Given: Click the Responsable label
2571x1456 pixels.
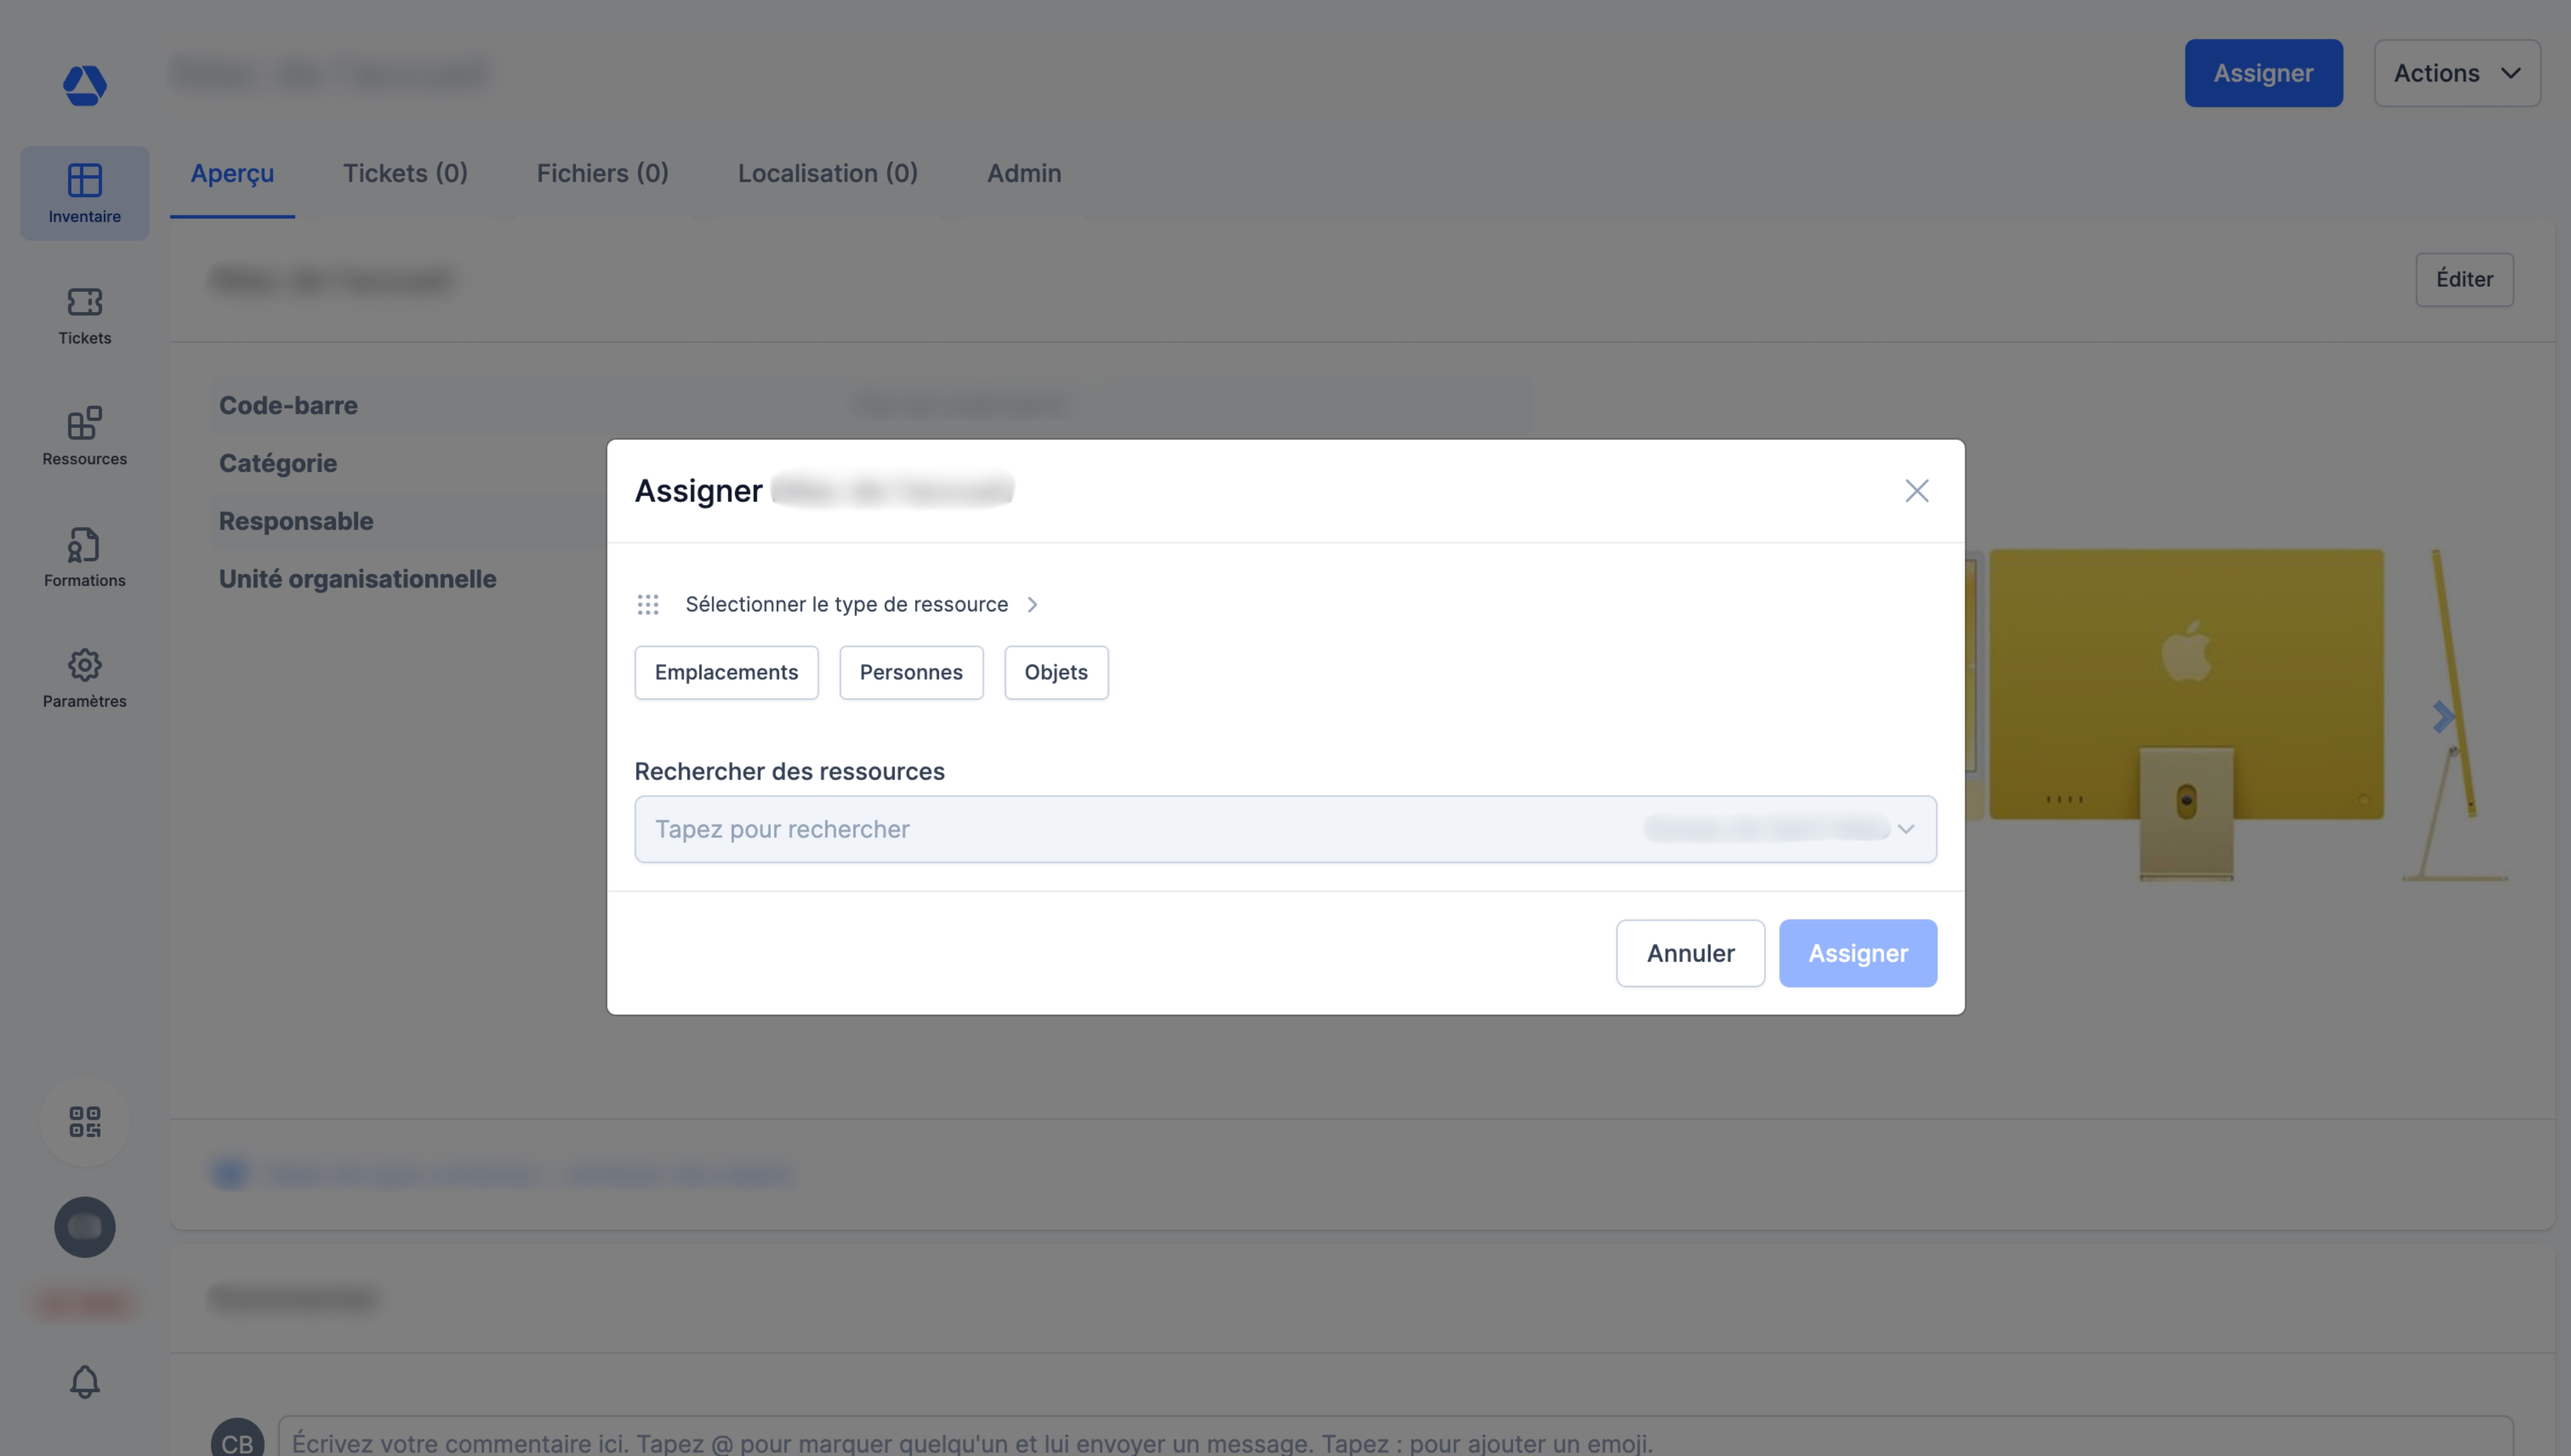Looking at the screenshot, I should coord(296,521).
